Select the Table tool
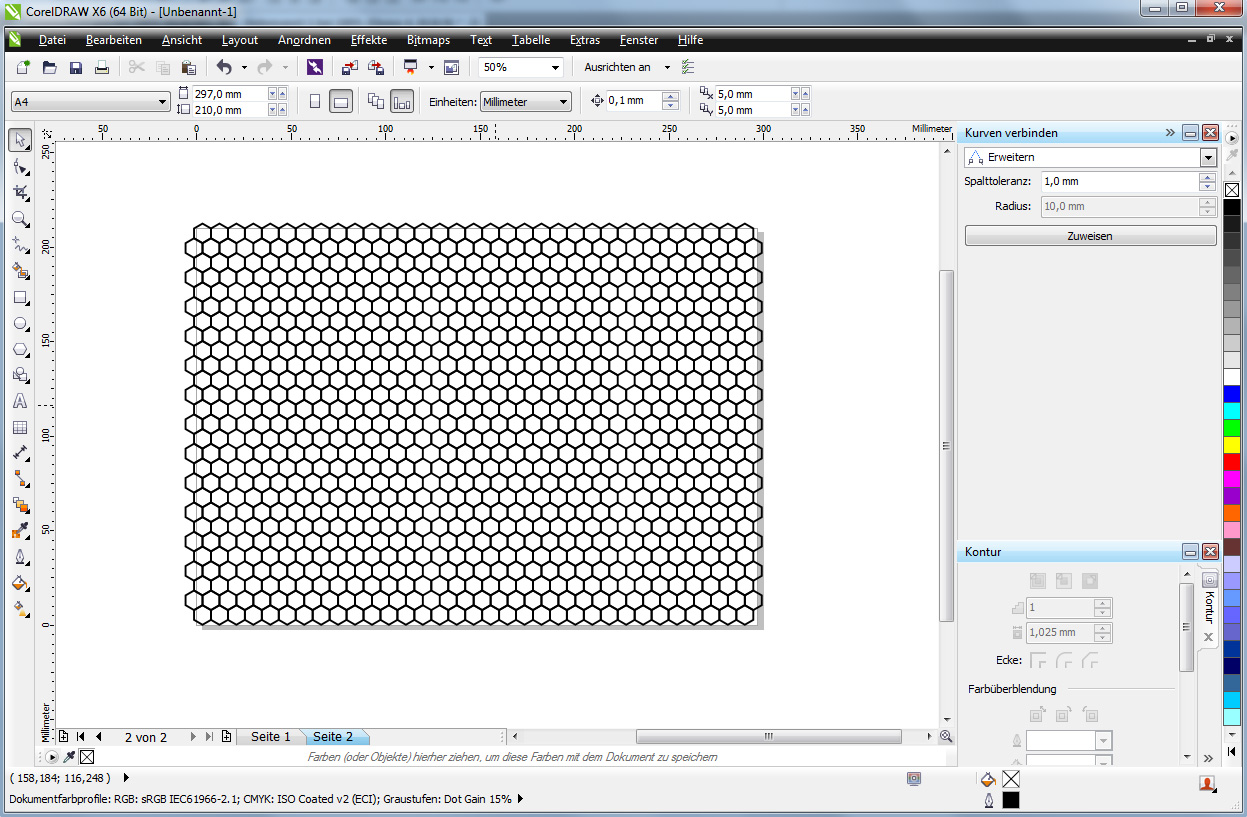 [20, 427]
